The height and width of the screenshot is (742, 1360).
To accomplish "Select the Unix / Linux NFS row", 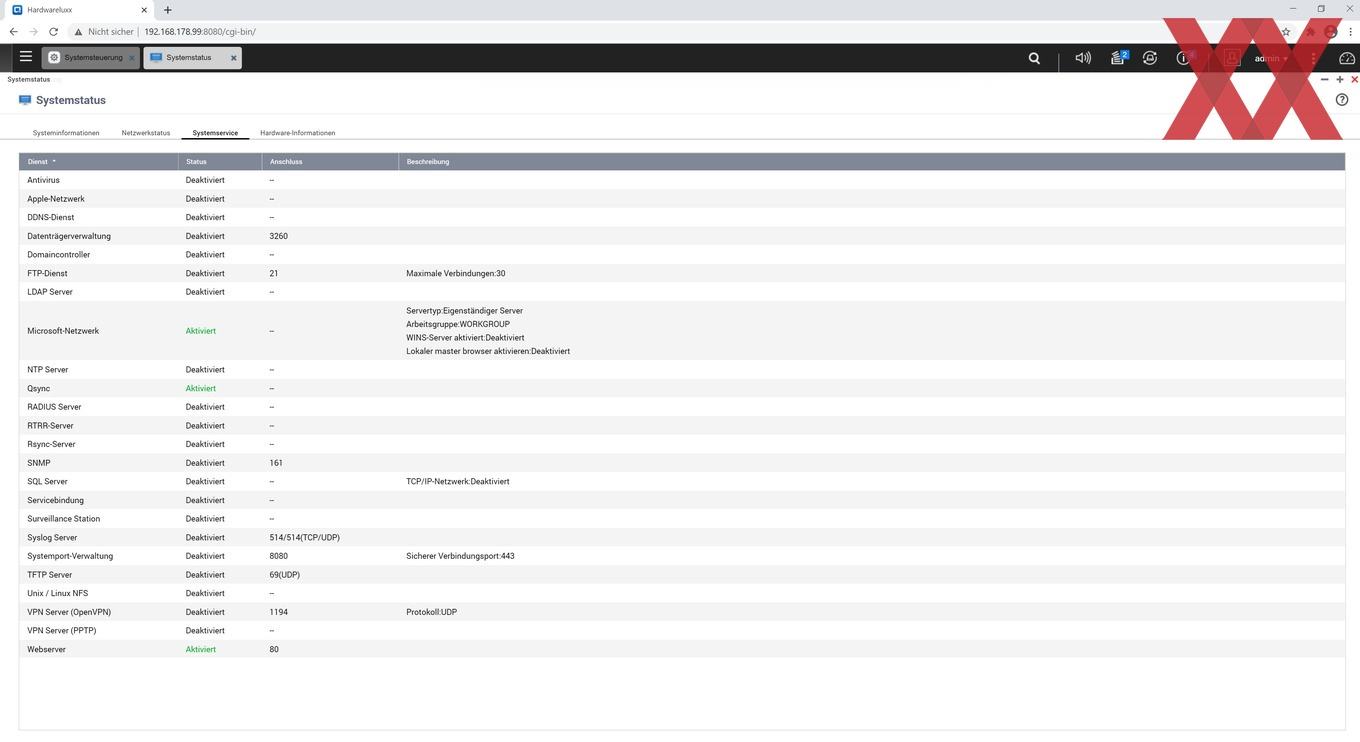I will coord(682,593).
